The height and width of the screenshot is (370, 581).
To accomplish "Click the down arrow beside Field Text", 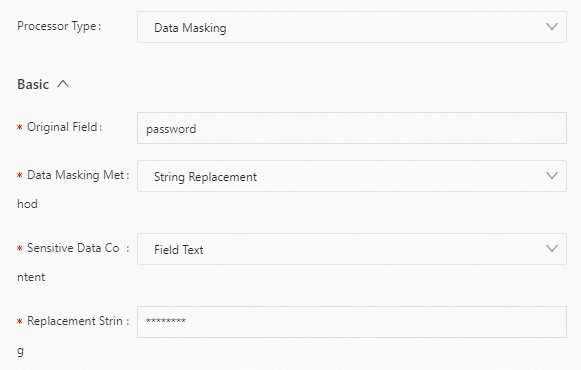I will click(552, 249).
